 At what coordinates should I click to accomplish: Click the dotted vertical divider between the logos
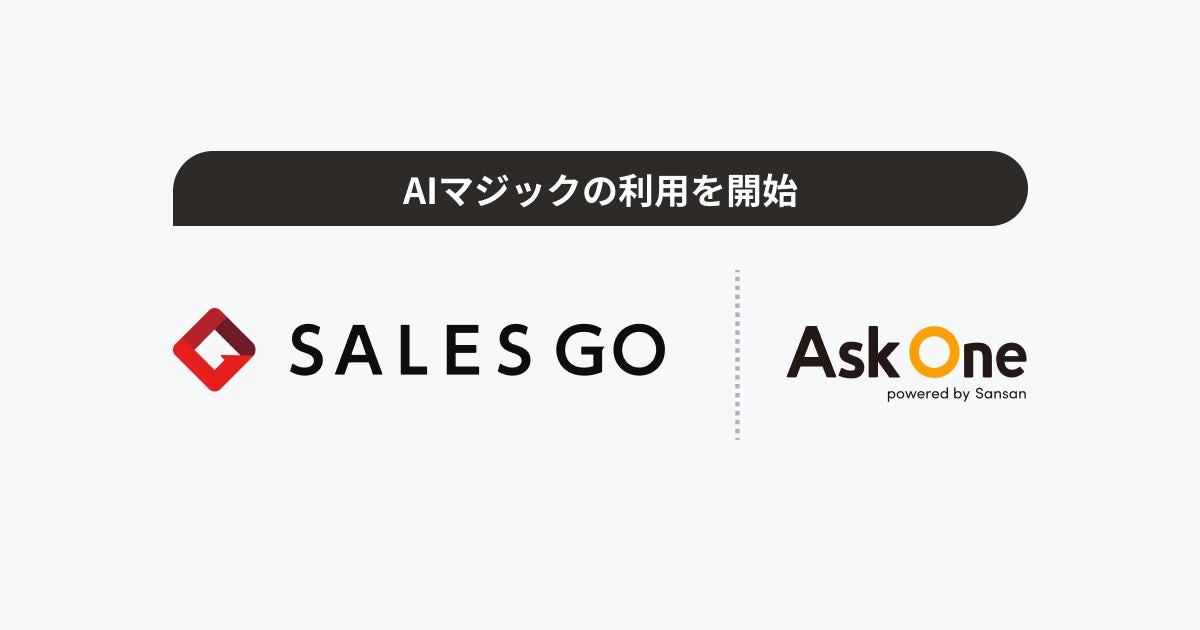[x=737, y=354]
